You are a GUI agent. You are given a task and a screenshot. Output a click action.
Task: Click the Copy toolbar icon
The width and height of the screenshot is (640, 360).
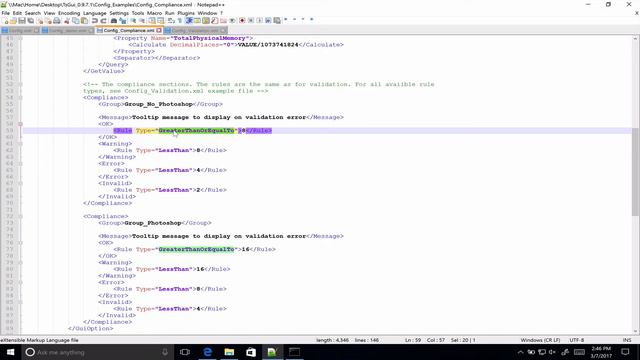tap(76, 20)
